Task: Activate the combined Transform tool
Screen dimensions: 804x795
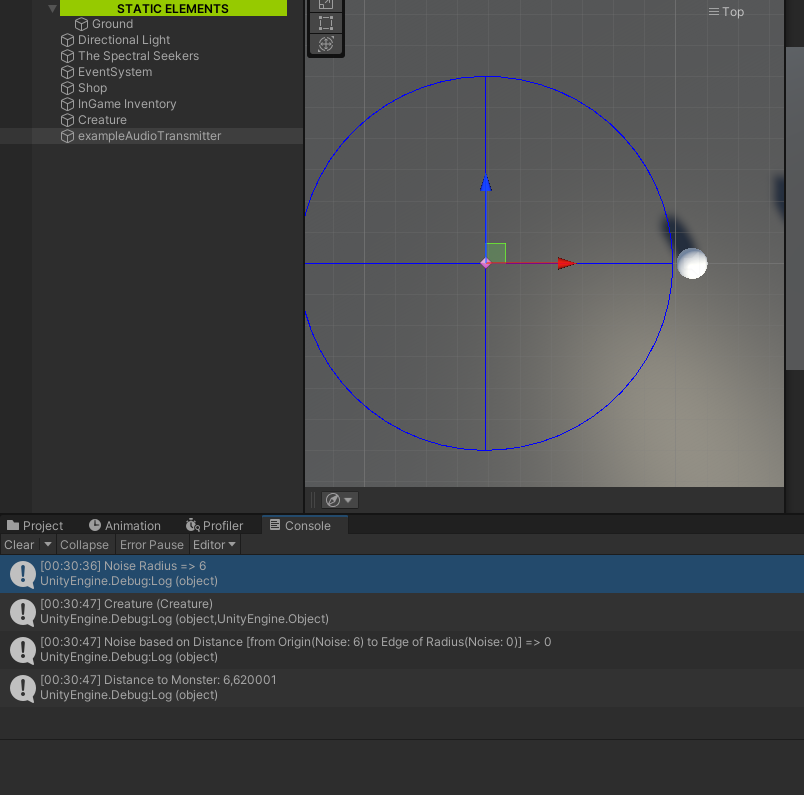Action: [325, 44]
